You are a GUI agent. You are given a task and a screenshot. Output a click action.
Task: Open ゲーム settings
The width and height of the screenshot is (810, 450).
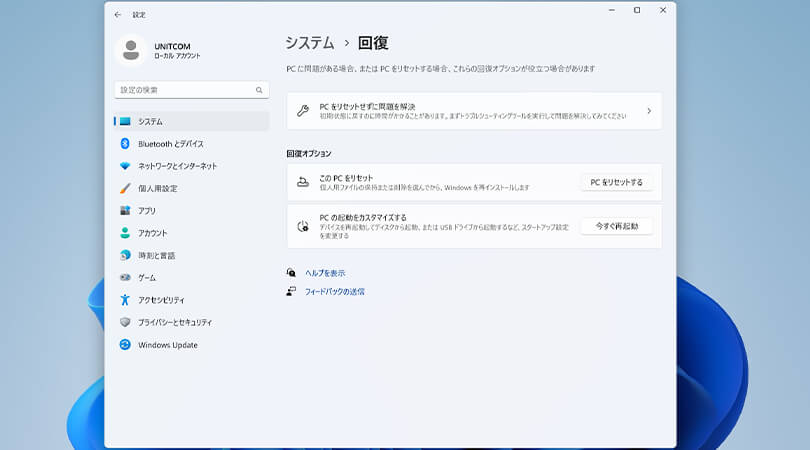coord(192,277)
